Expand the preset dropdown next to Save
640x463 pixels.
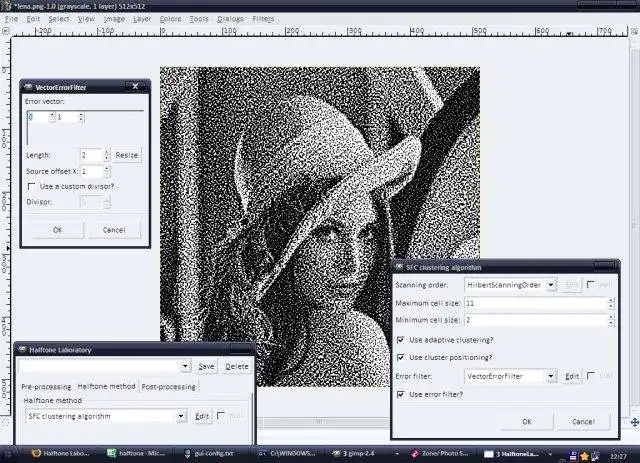(x=185, y=366)
